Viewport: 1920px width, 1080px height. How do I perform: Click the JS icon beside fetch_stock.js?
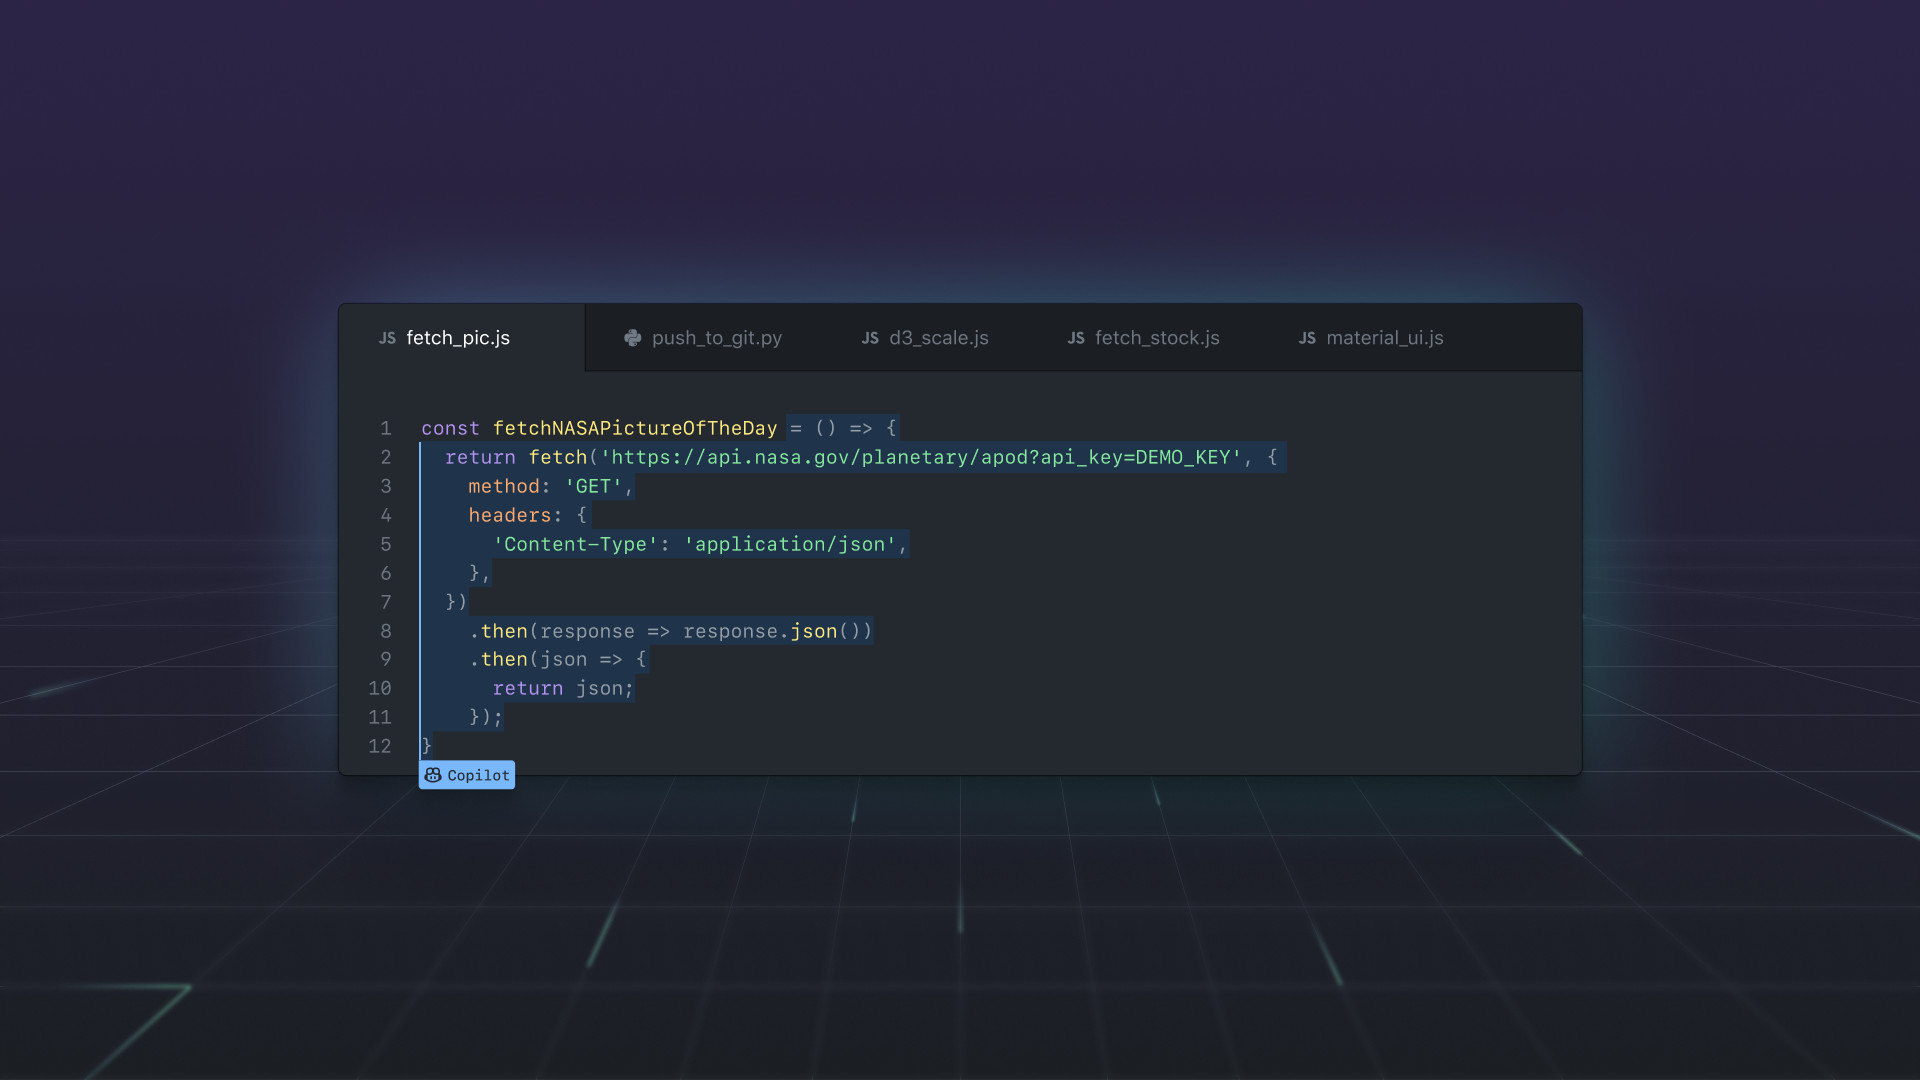coord(1076,338)
